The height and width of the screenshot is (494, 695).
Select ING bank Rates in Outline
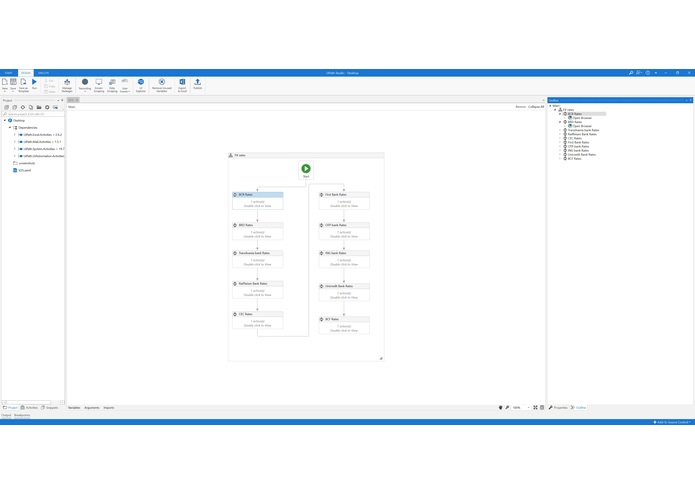pos(576,151)
